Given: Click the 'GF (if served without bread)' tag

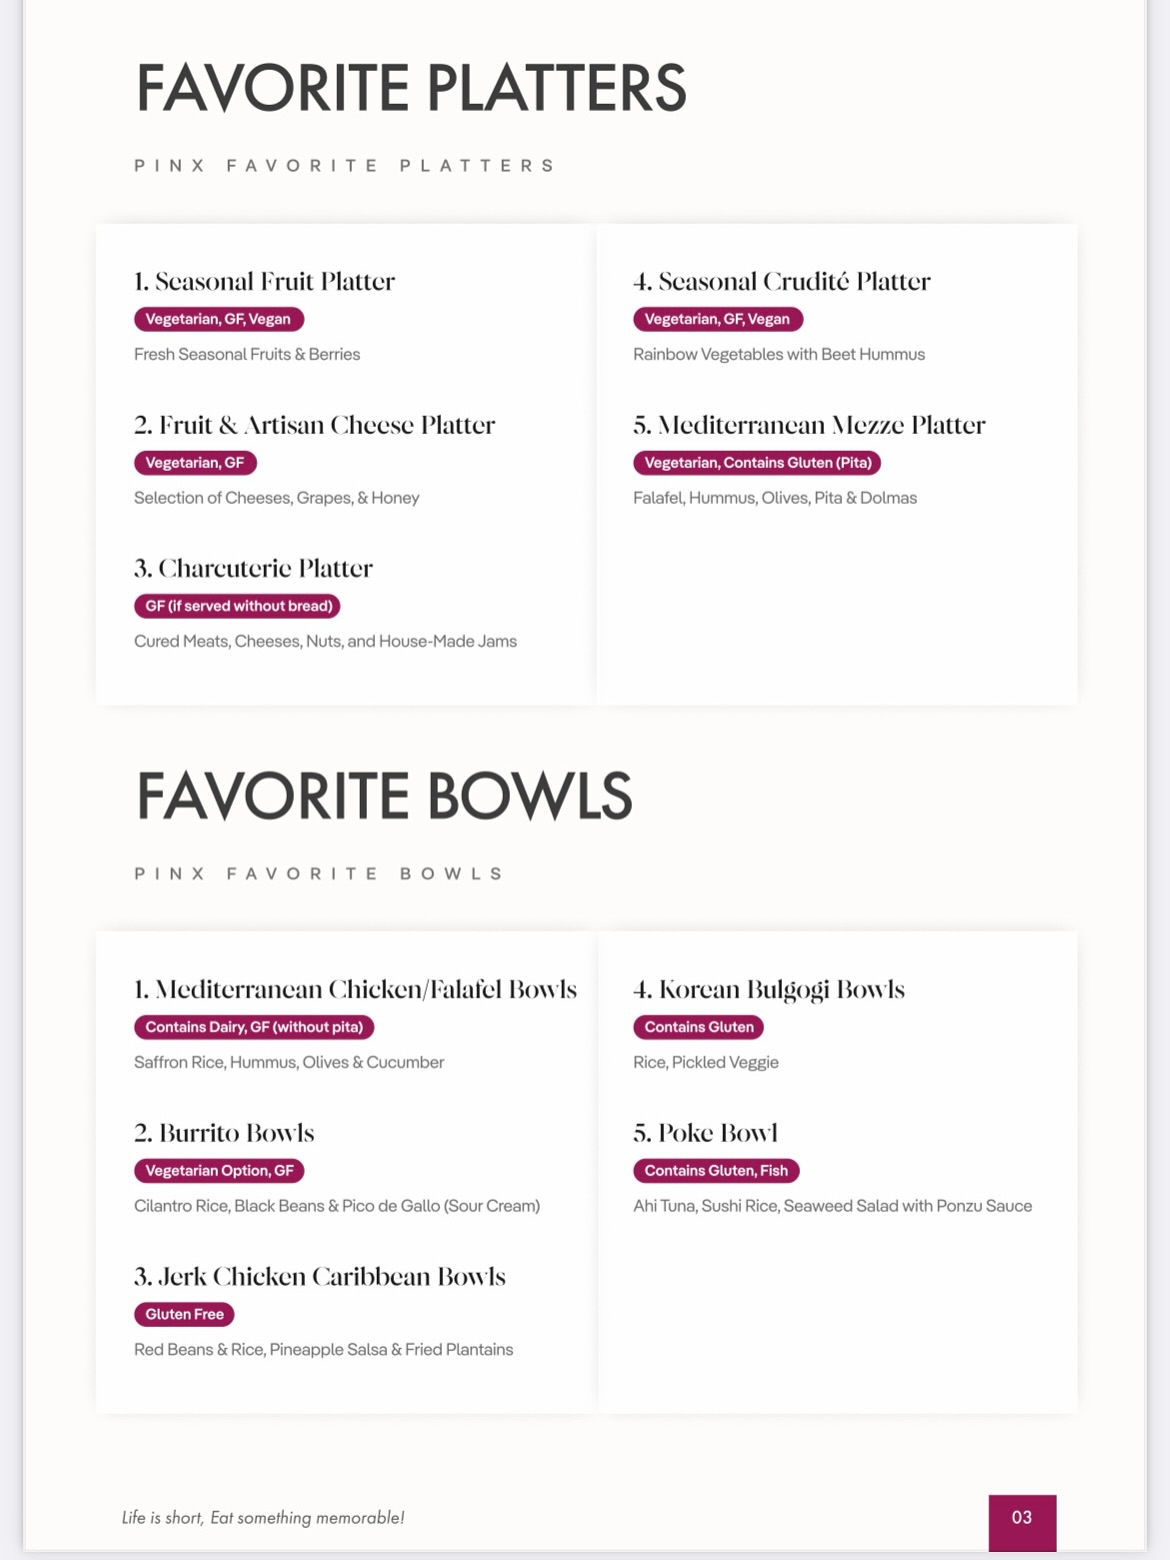Looking at the screenshot, I should (x=238, y=606).
